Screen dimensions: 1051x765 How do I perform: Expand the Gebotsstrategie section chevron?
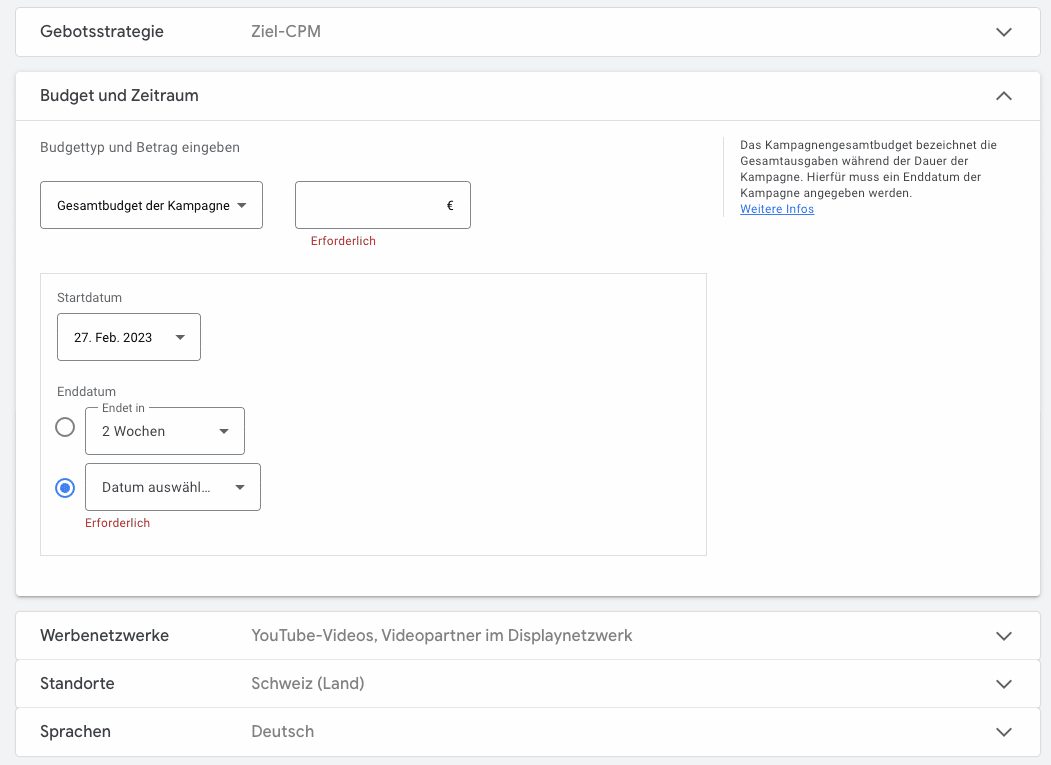click(x=1003, y=32)
